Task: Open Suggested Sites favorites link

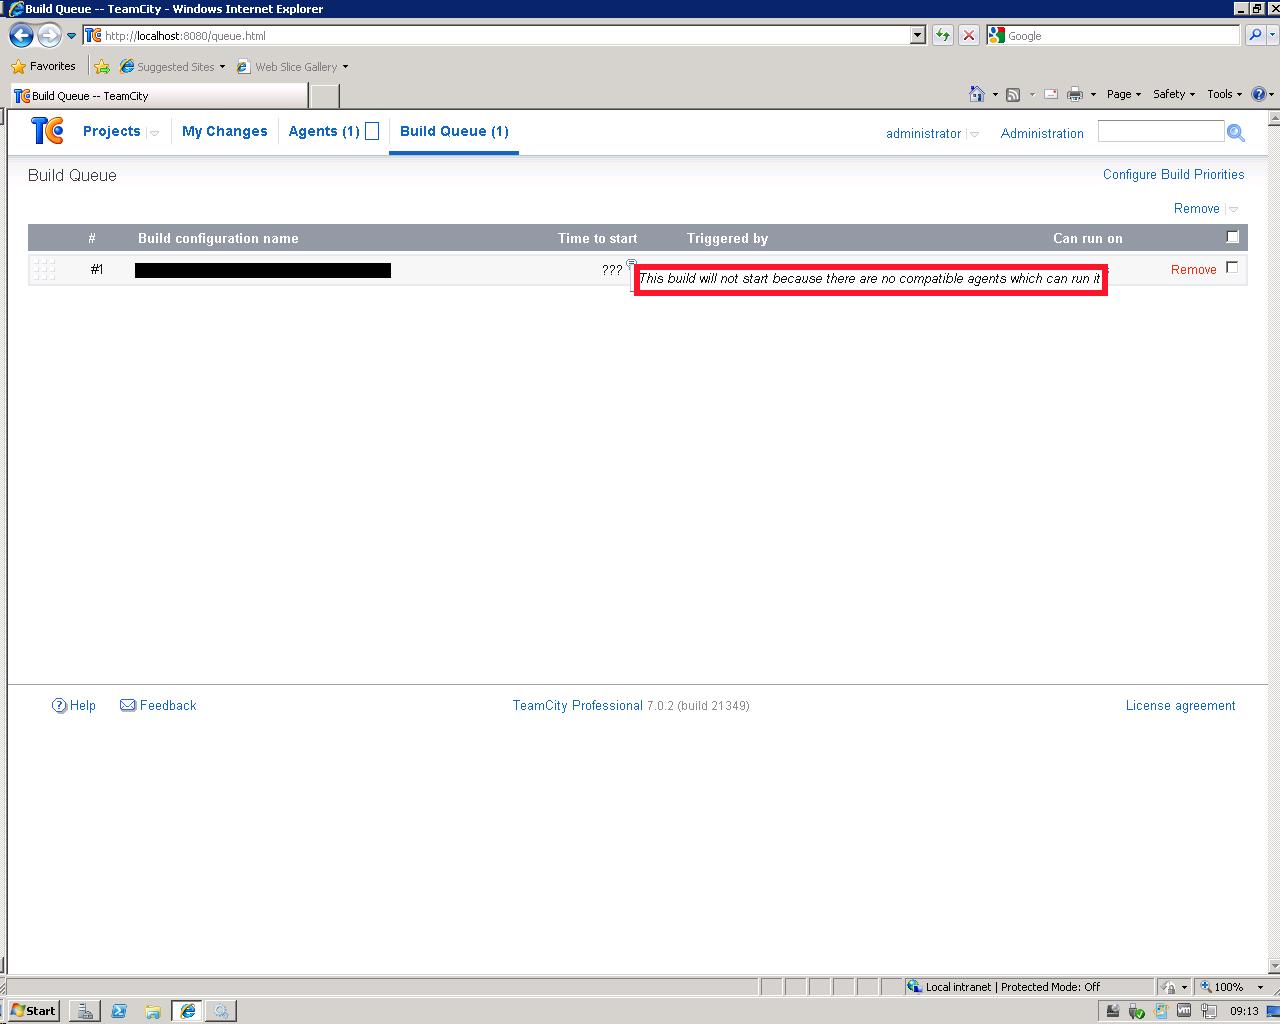Action: coord(173,67)
